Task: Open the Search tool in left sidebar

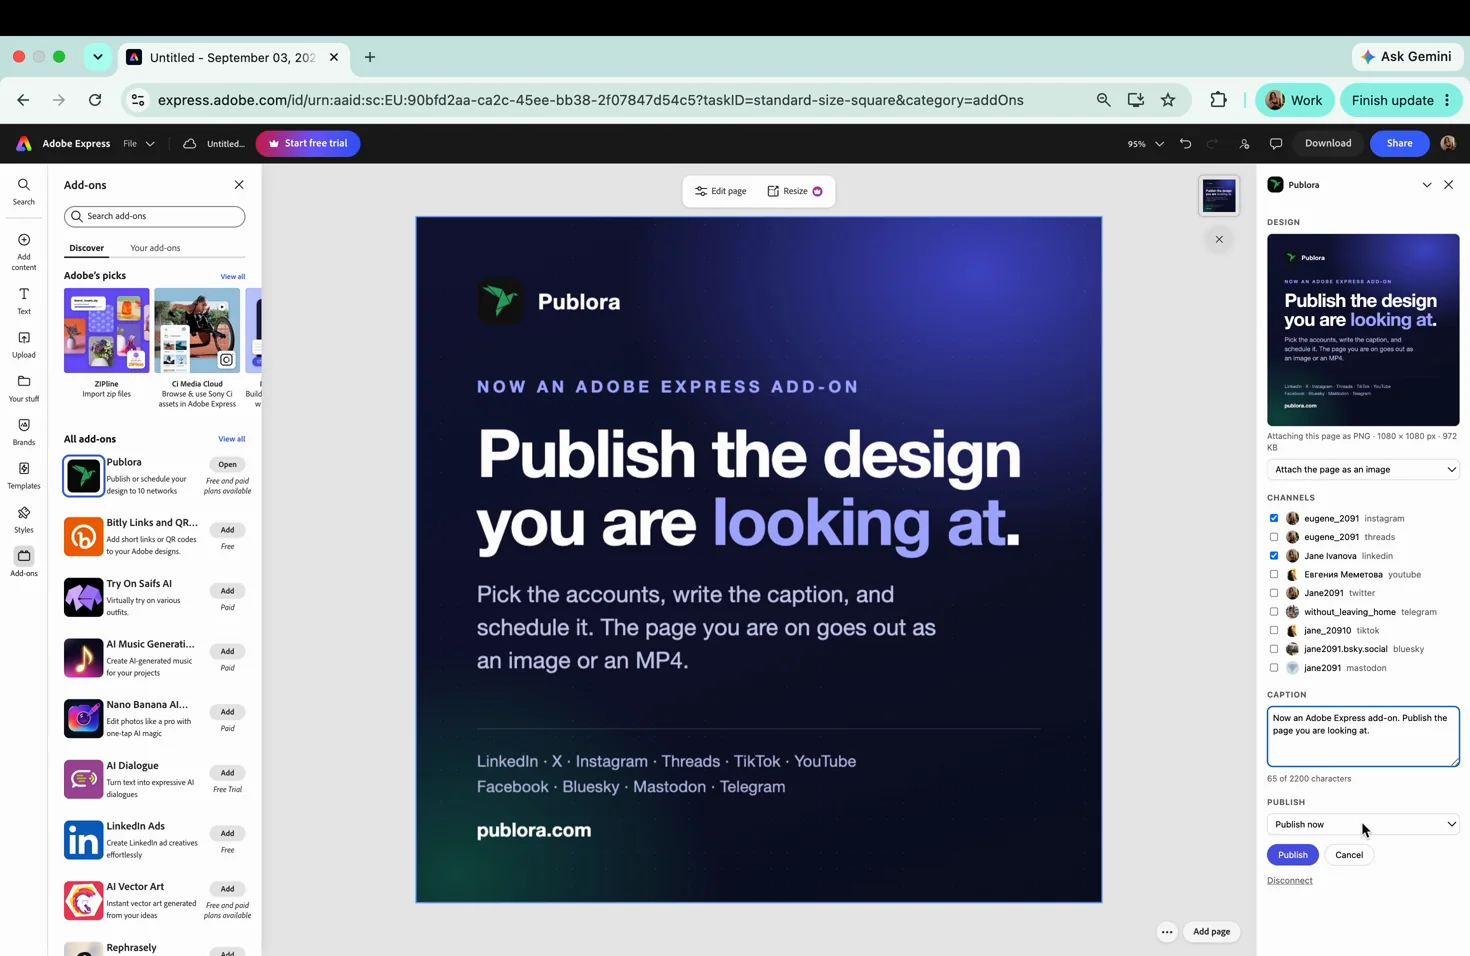Action: (x=24, y=191)
